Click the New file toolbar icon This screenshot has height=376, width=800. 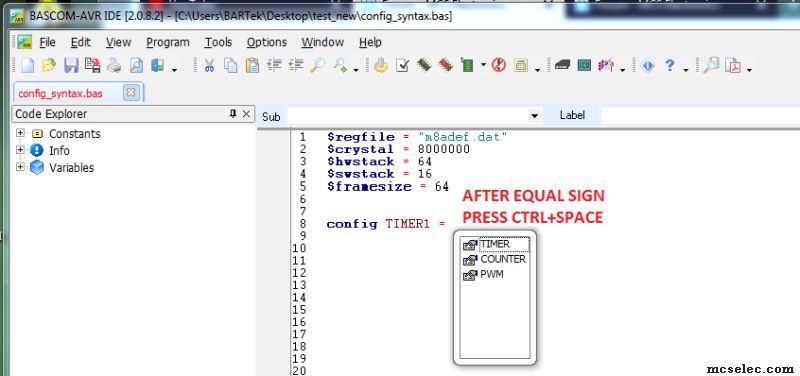point(28,65)
